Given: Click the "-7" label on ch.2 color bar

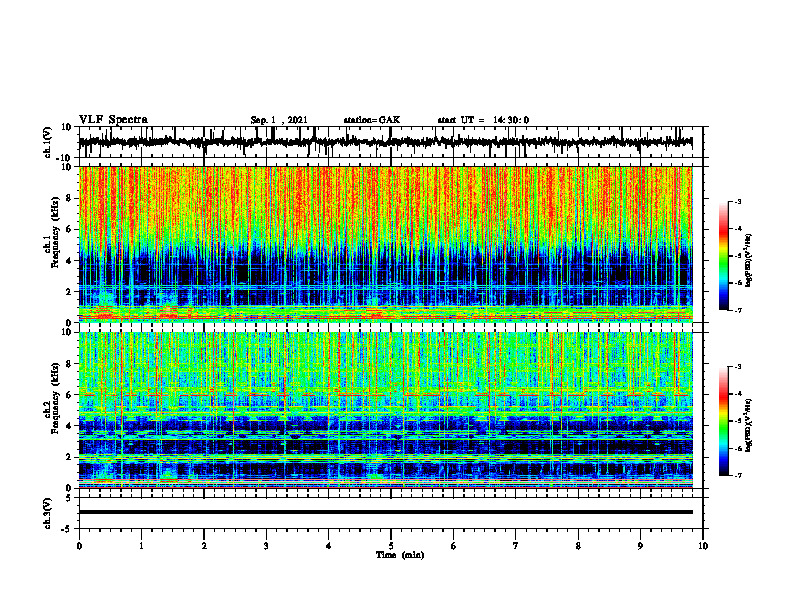Looking at the screenshot, I should click(x=738, y=475).
